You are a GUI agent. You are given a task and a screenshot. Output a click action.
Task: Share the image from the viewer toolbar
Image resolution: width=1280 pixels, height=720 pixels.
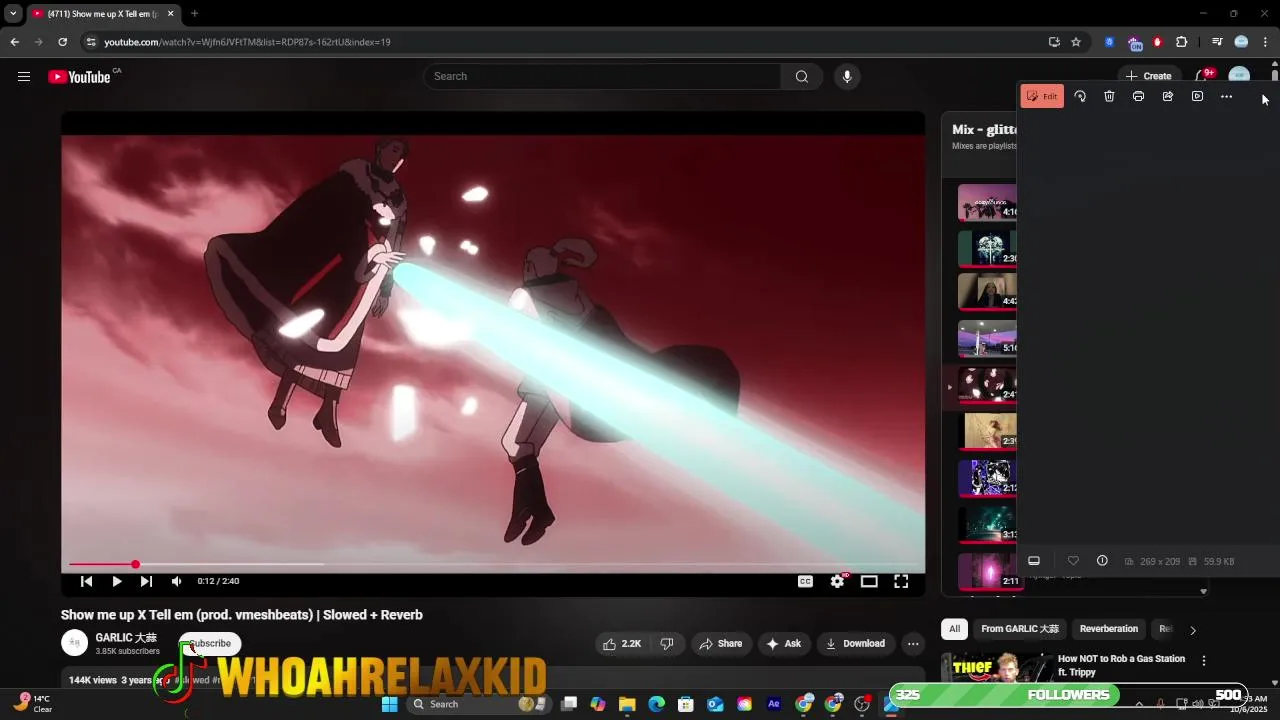point(1167,97)
